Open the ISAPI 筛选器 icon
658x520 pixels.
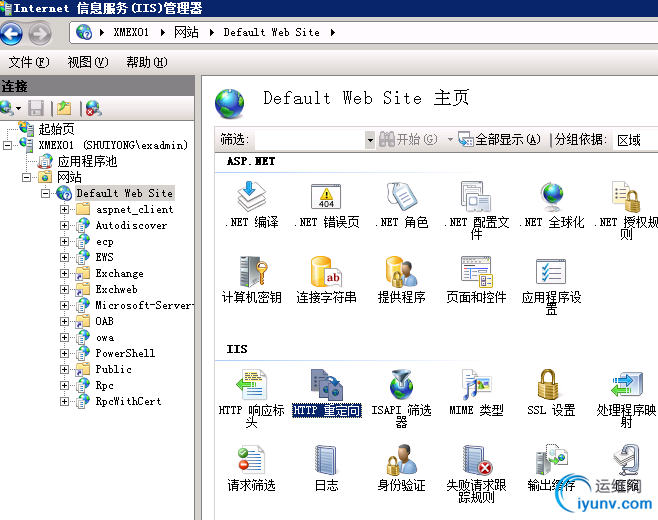(401, 384)
